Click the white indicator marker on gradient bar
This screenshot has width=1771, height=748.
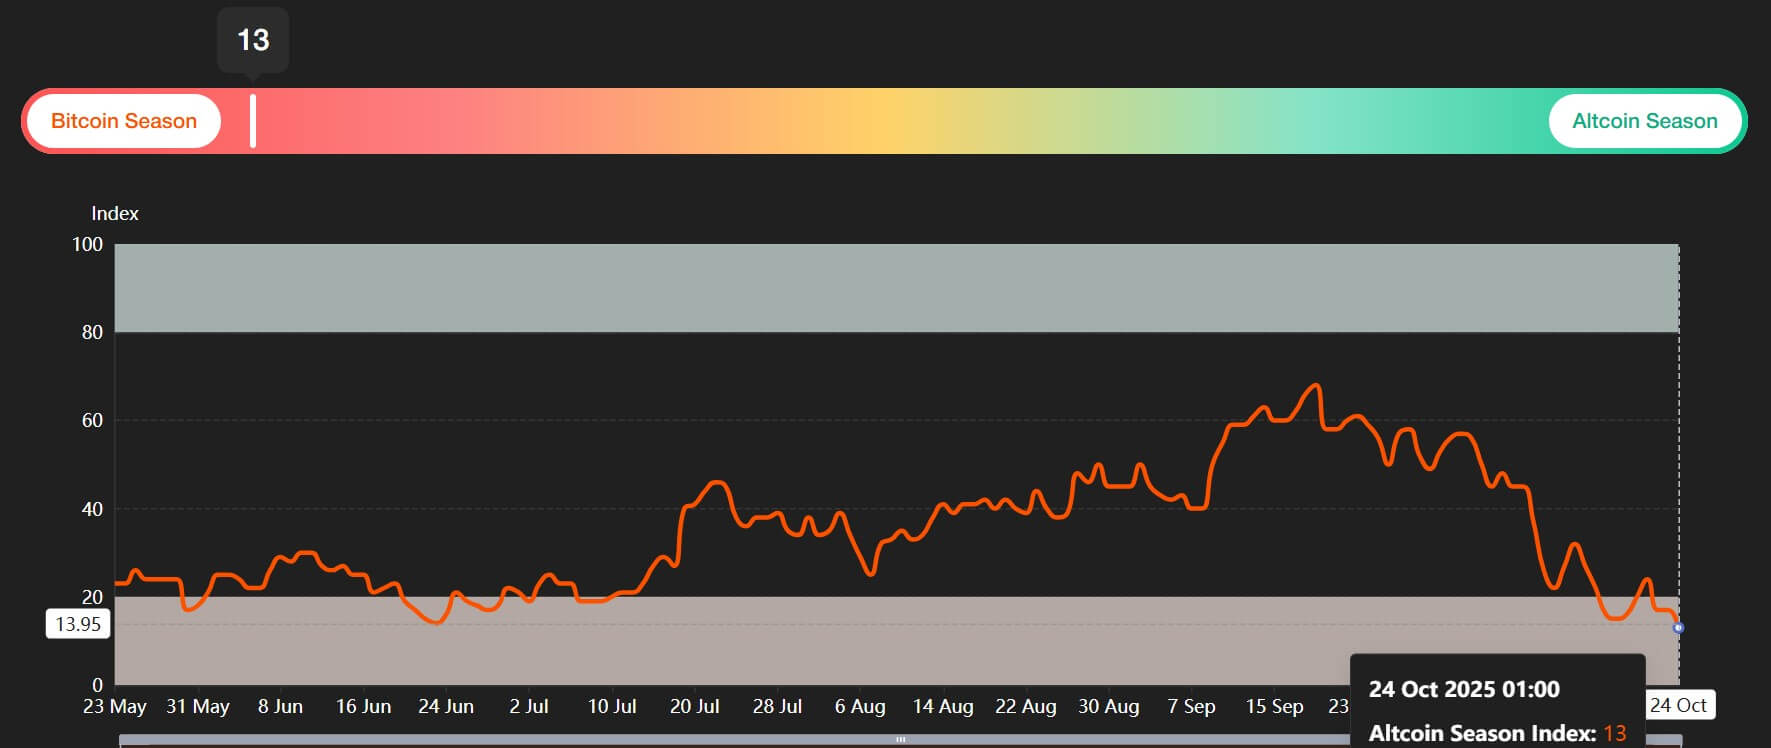[253, 121]
